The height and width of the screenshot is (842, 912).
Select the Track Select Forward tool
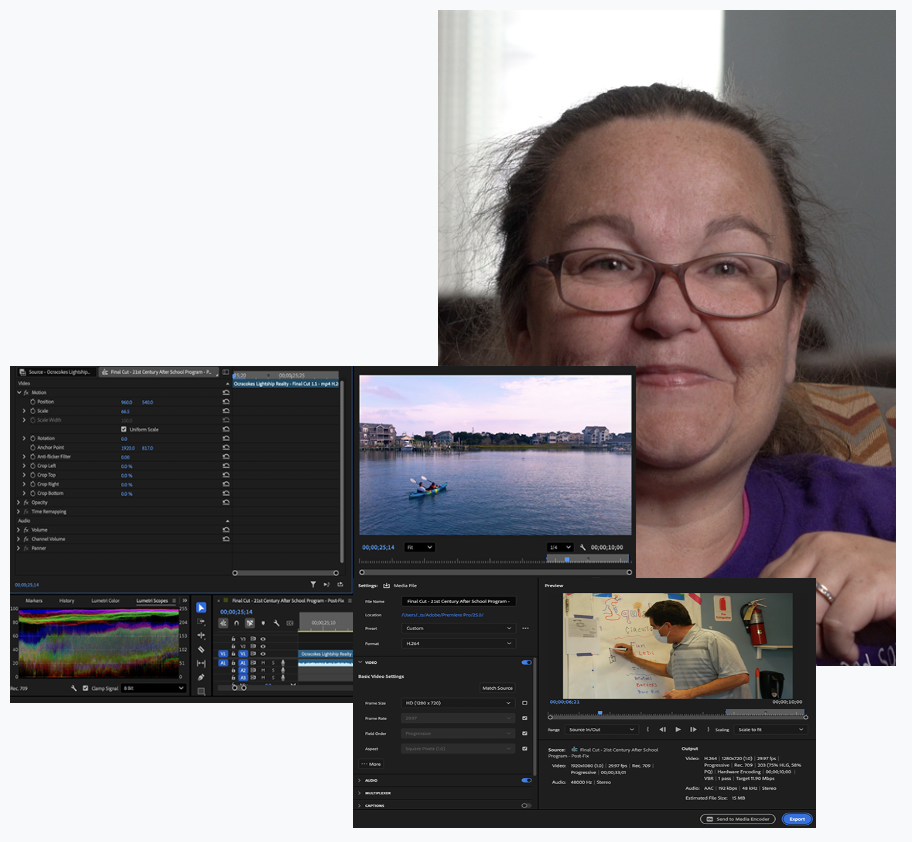click(x=201, y=622)
